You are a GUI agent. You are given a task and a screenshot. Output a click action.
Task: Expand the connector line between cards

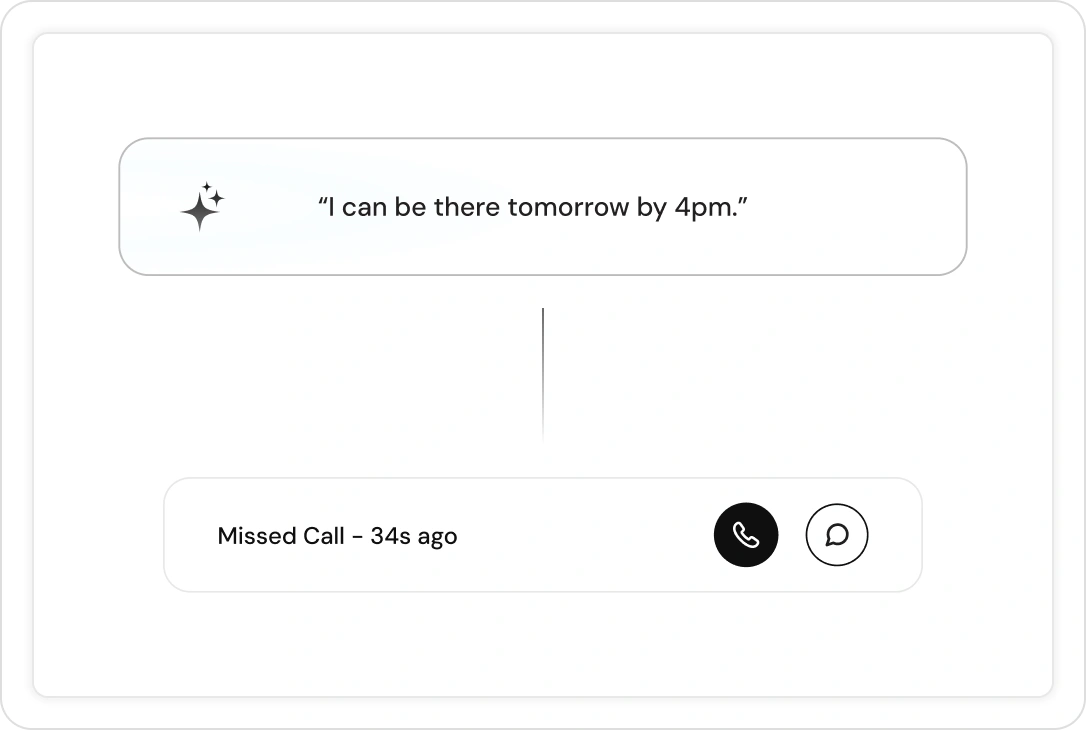[x=543, y=375]
